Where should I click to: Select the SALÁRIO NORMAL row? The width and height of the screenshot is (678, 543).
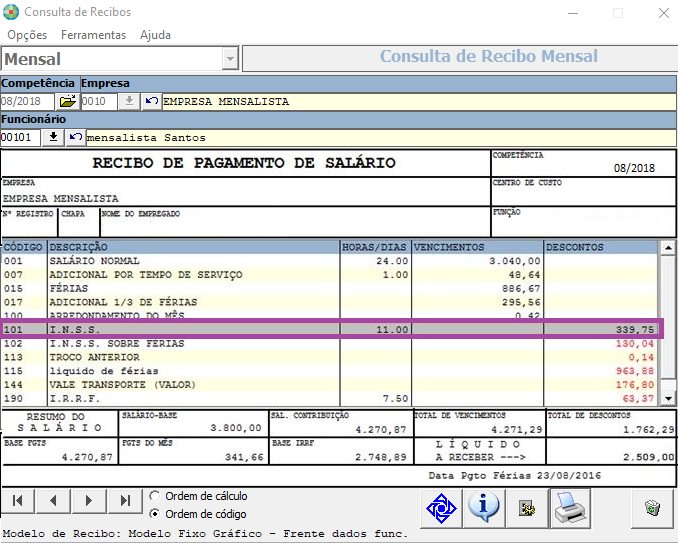click(x=330, y=261)
